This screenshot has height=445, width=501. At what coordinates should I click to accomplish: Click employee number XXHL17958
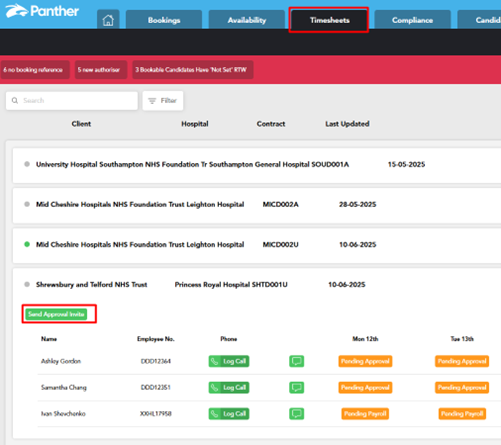(156, 414)
